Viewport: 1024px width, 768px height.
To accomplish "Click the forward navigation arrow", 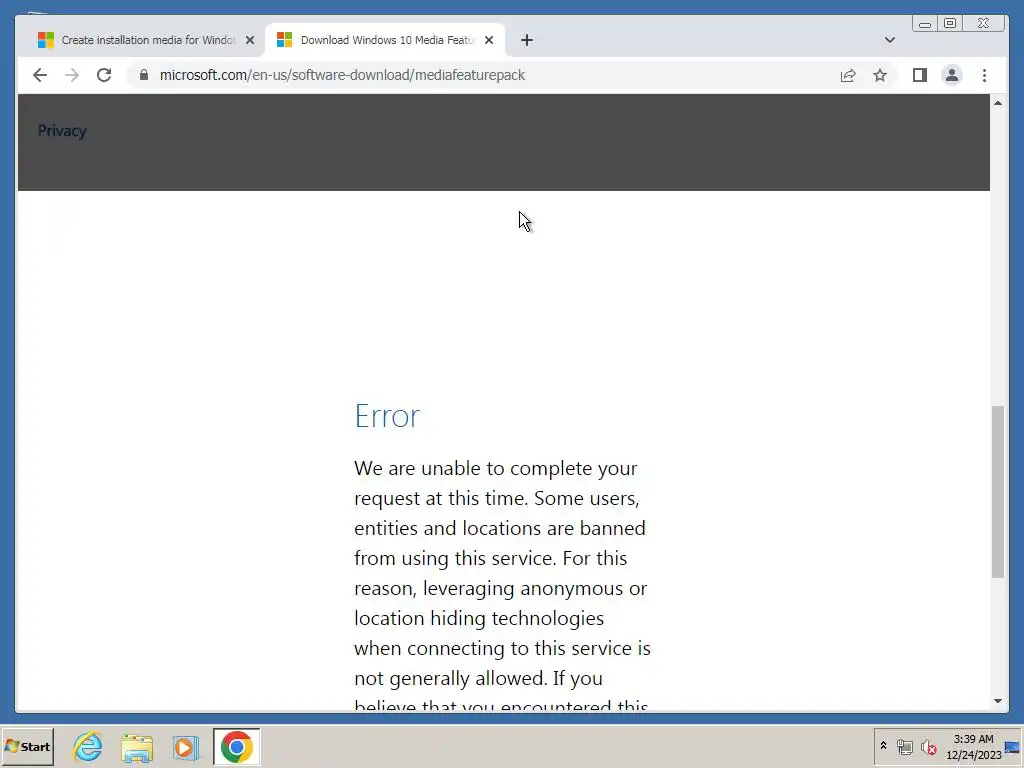I will (x=72, y=75).
